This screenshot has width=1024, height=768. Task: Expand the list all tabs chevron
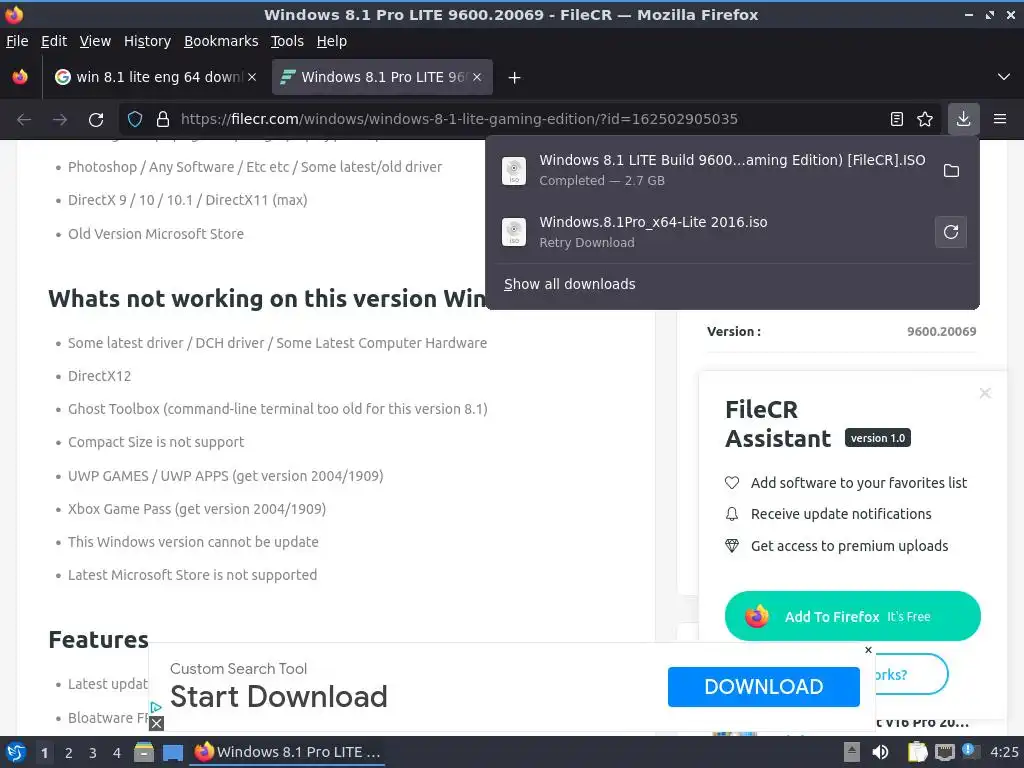(x=1004, y=77)
